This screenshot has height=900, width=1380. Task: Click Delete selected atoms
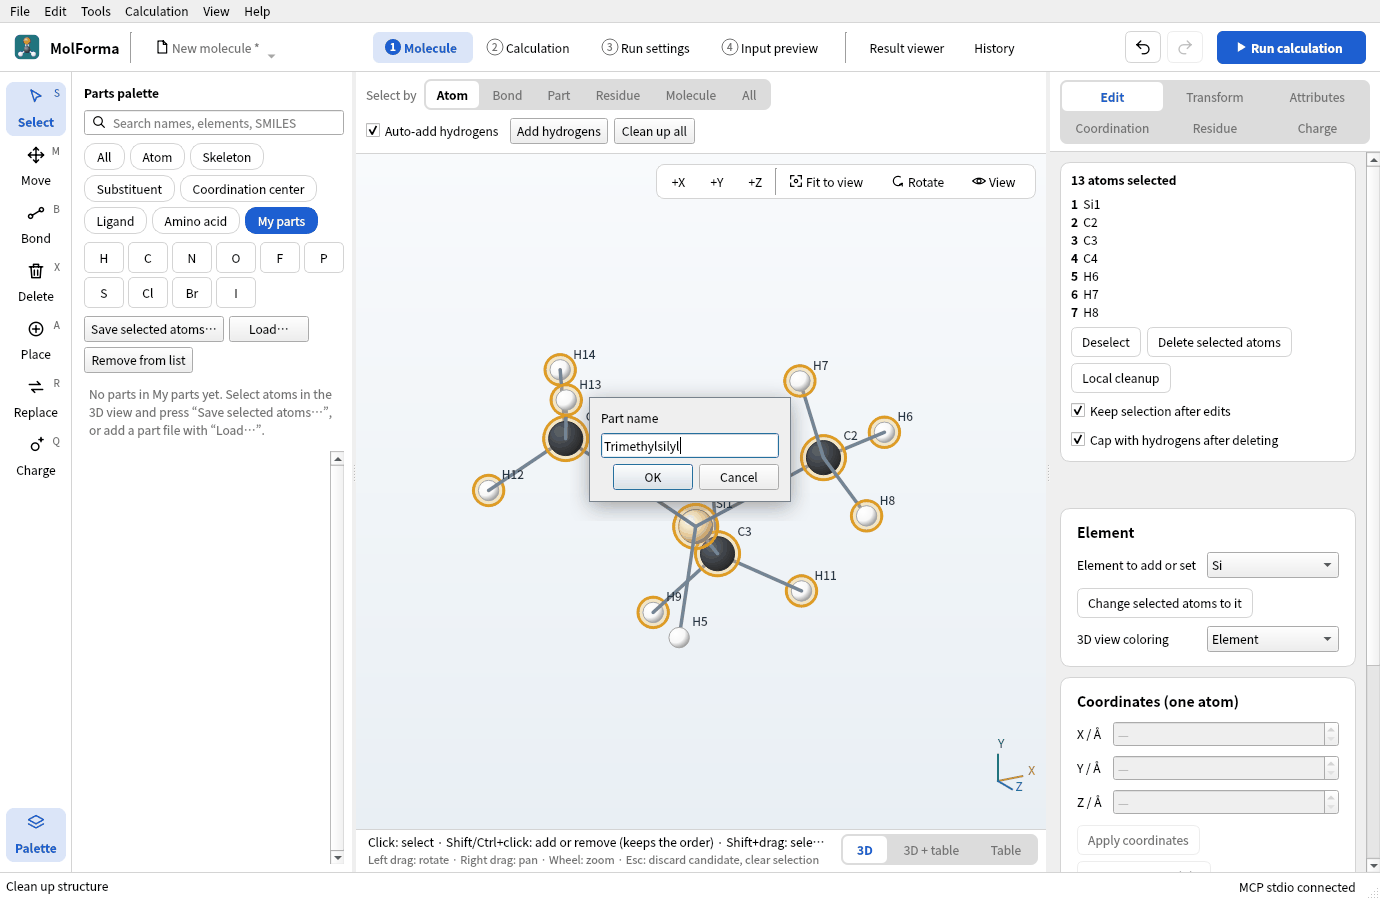coord(1219,342)
